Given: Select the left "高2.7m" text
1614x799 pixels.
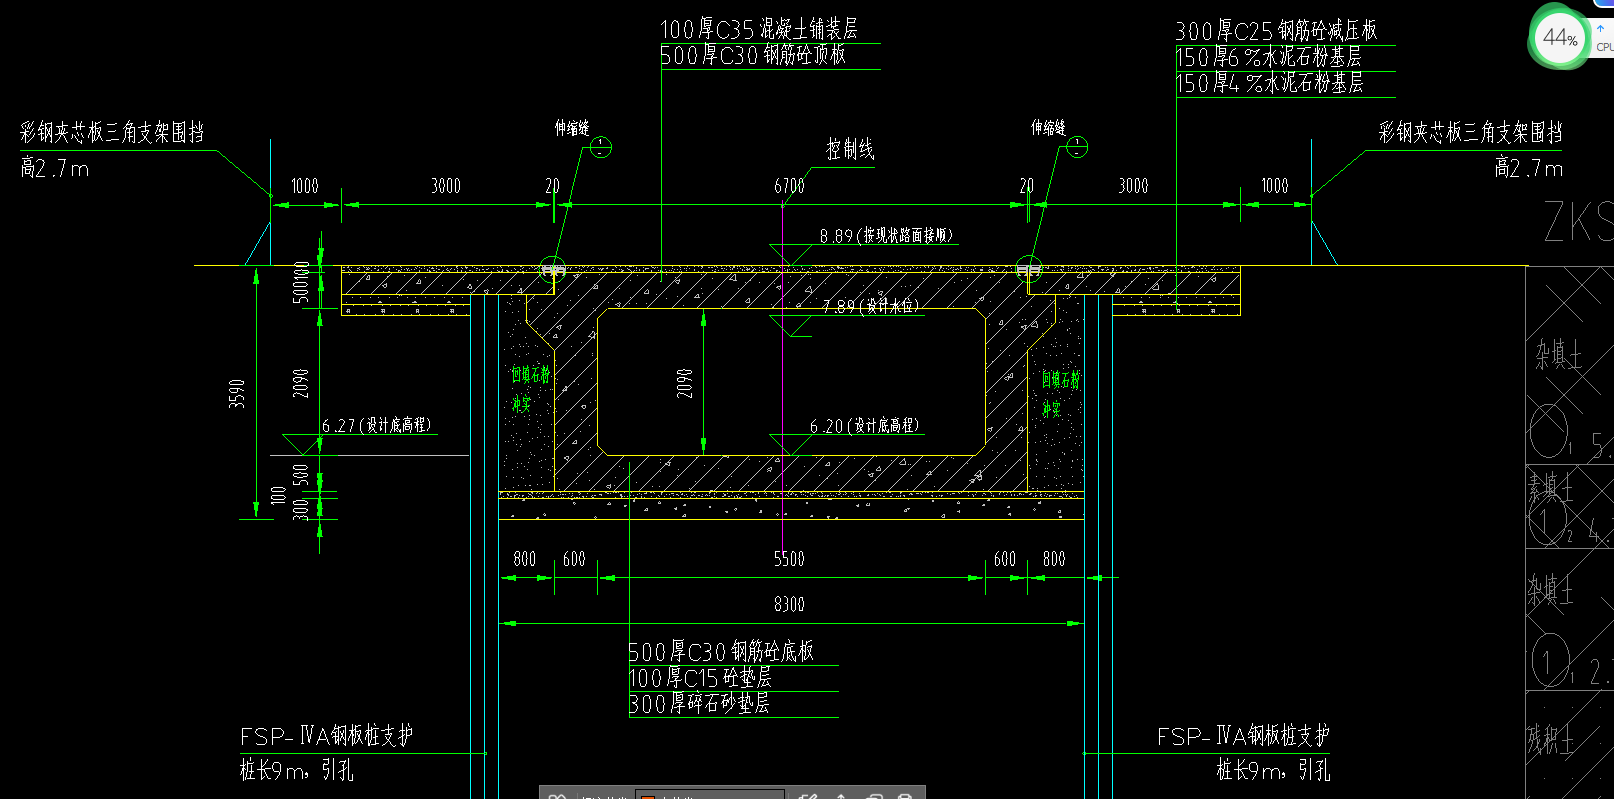Looking at the screenshot, I should point(55,168).
